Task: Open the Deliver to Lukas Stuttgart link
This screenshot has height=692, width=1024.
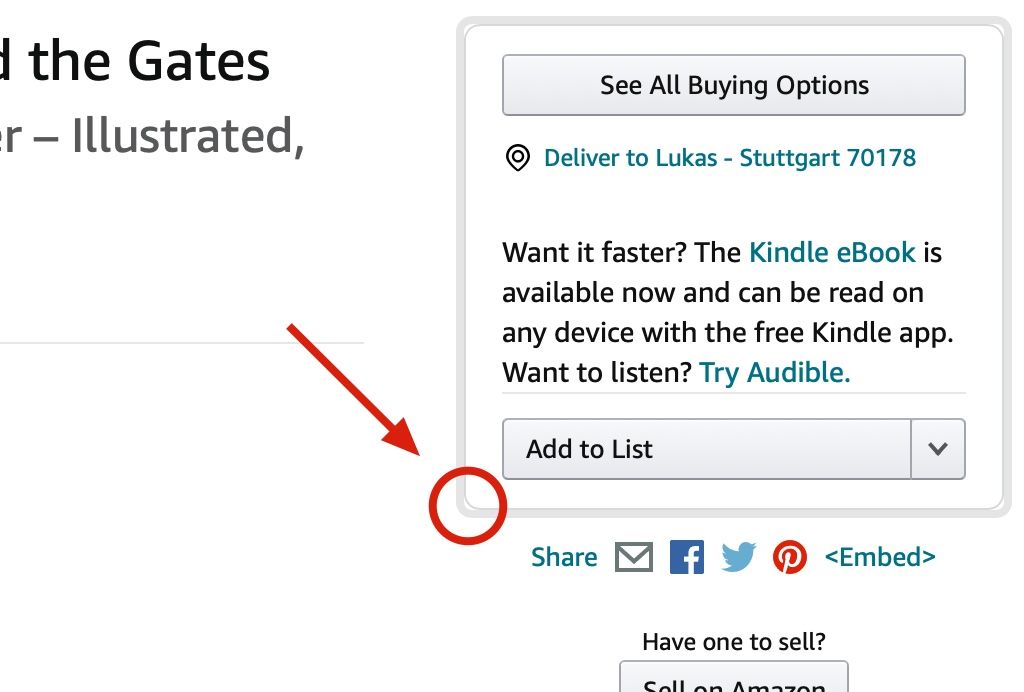Action: (x=729, y=158)
